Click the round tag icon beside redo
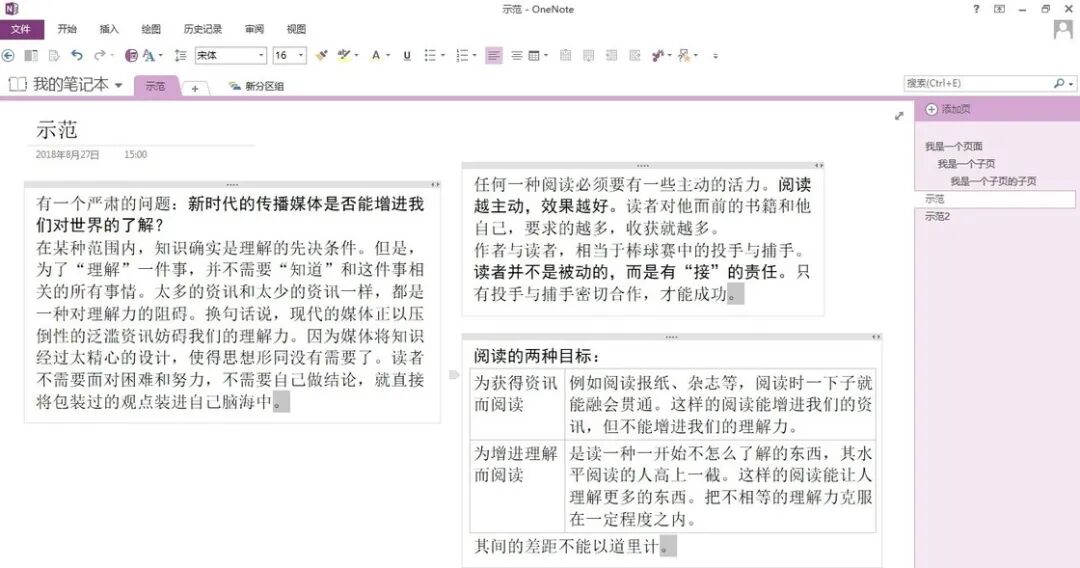The image size is (1080, 568). [131, 55]
